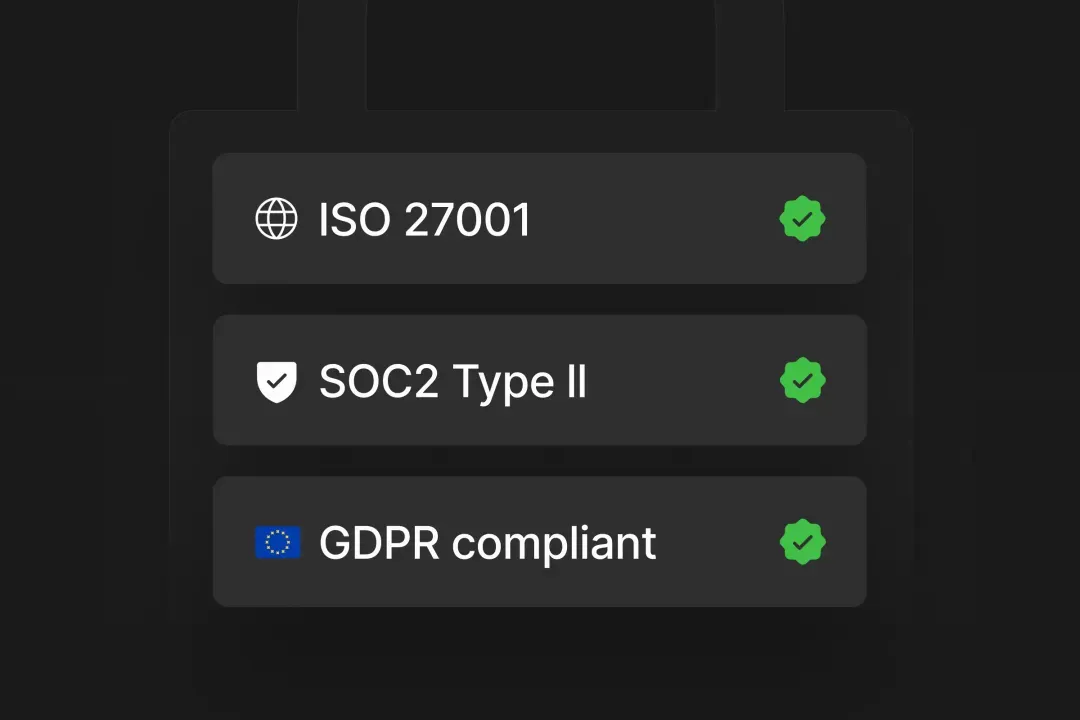Click the word SOC2 in the second row
1080x720 pixels.
tap(379, 381)
